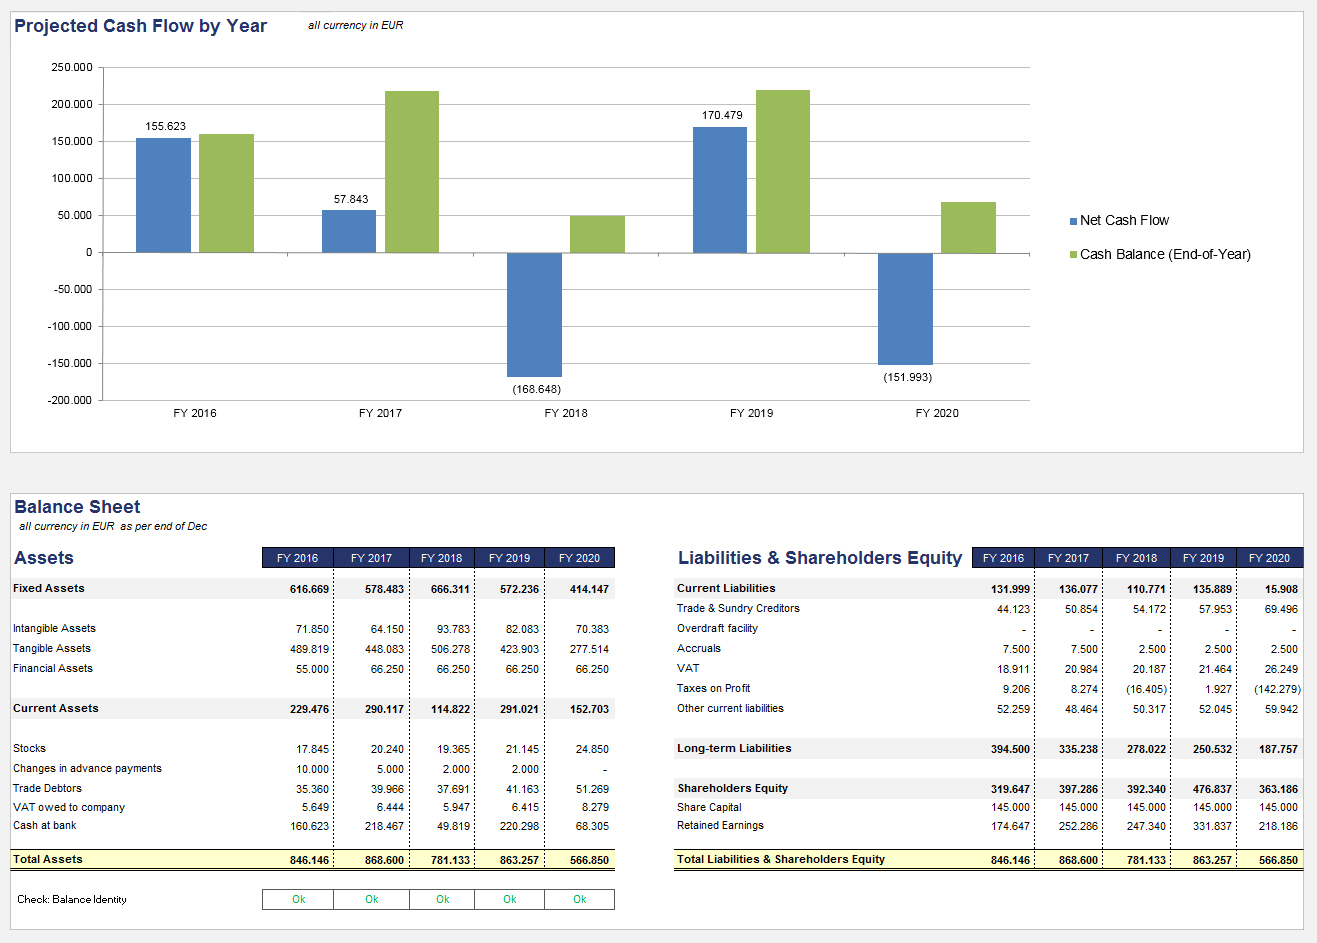Image resolution: width=1317 pixels, height=943 pixels.
Task: Click the last Ok balance check cell
Action: tap(579, 899)
